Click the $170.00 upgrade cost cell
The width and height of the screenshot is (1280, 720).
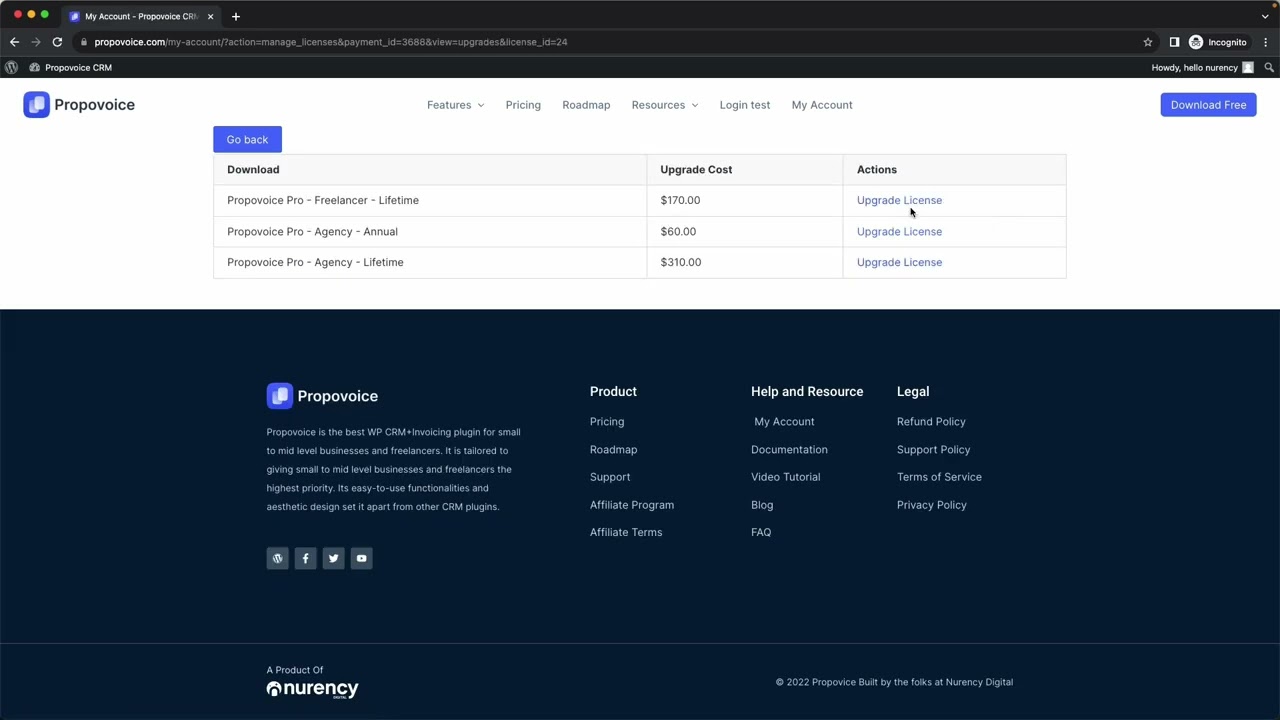744,200
